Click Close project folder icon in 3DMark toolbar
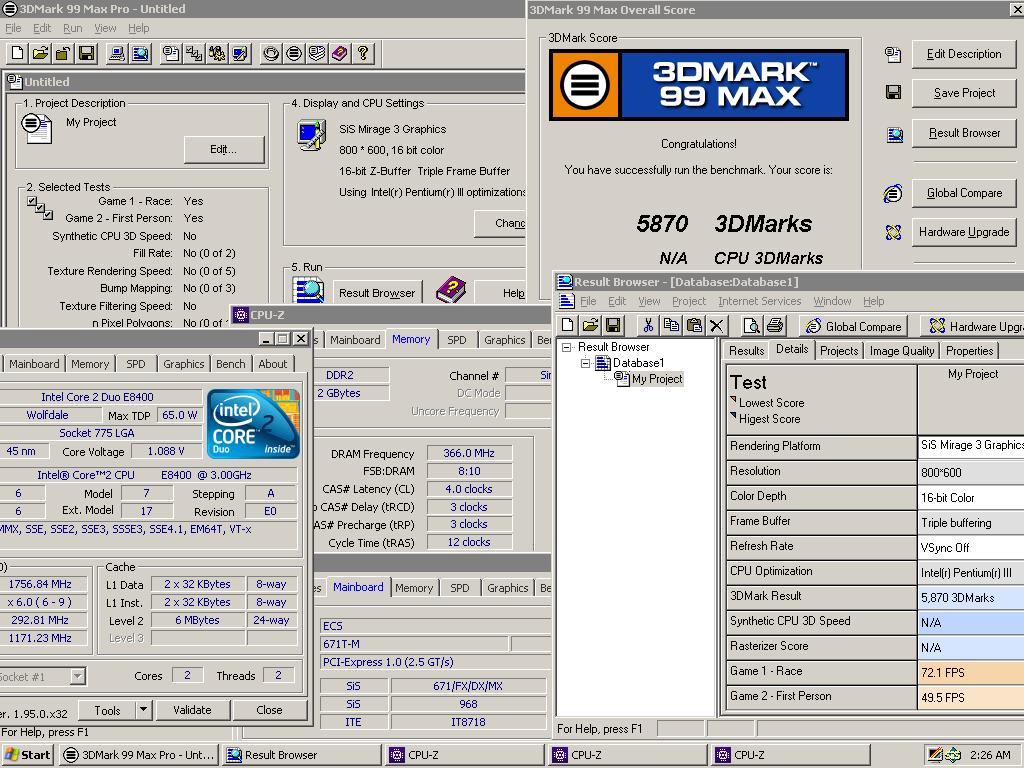1024x768 pixels. (x=63, y=53)
